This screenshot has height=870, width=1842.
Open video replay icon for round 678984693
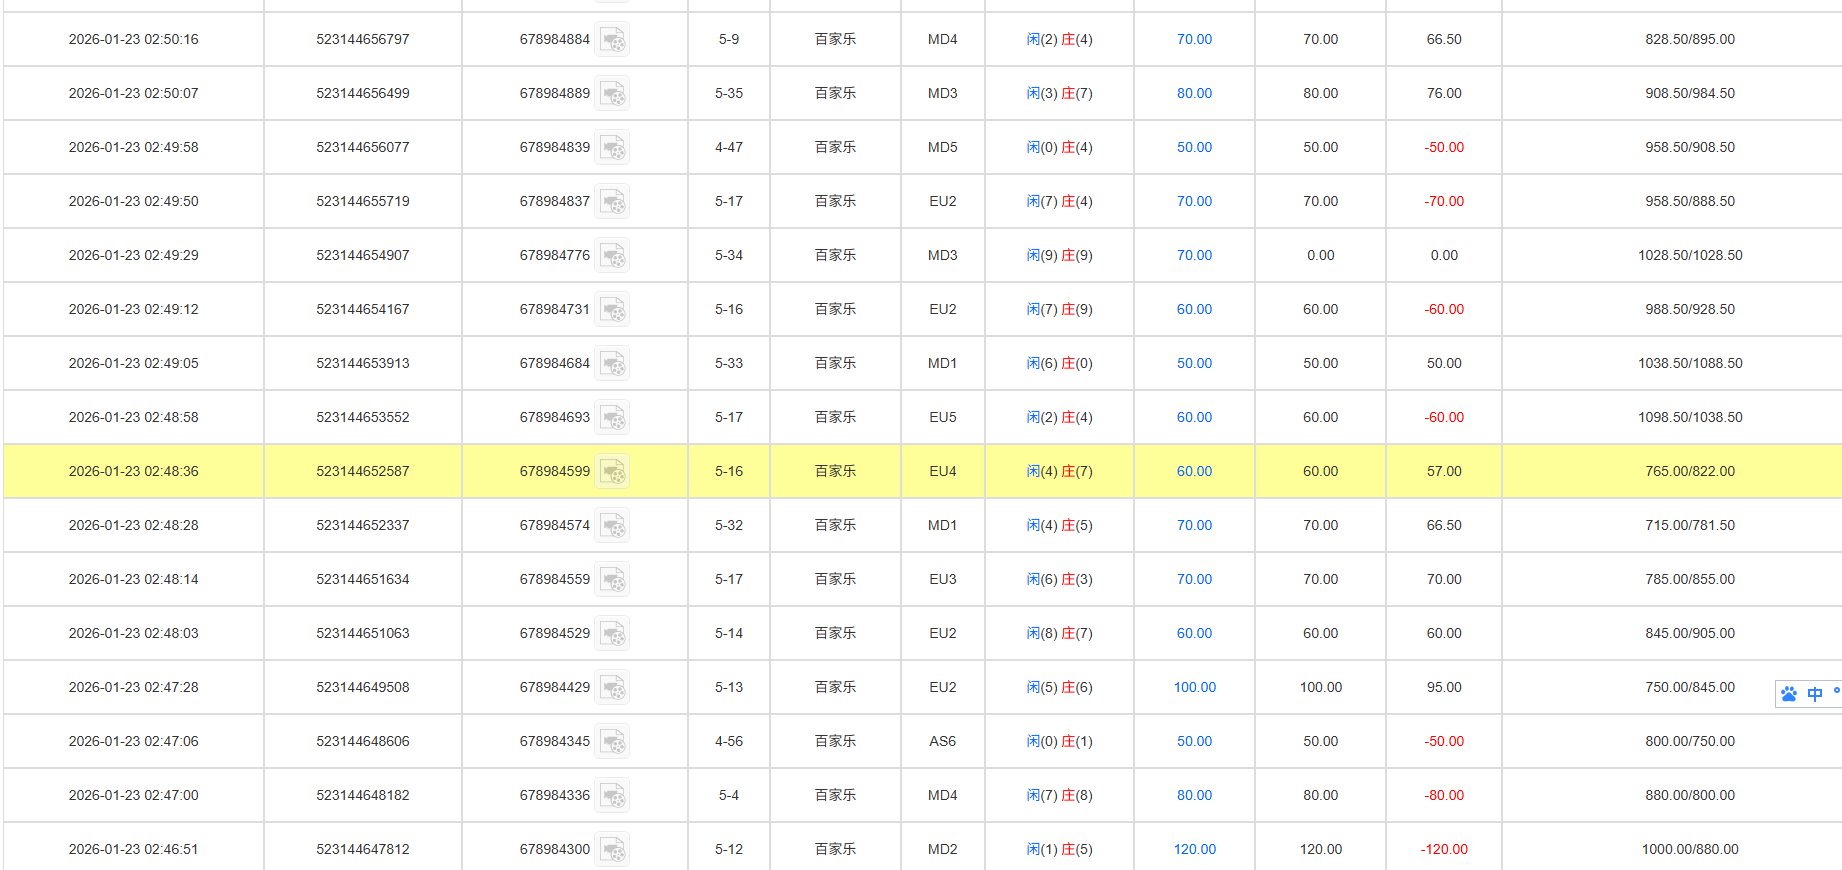[612, 418]
